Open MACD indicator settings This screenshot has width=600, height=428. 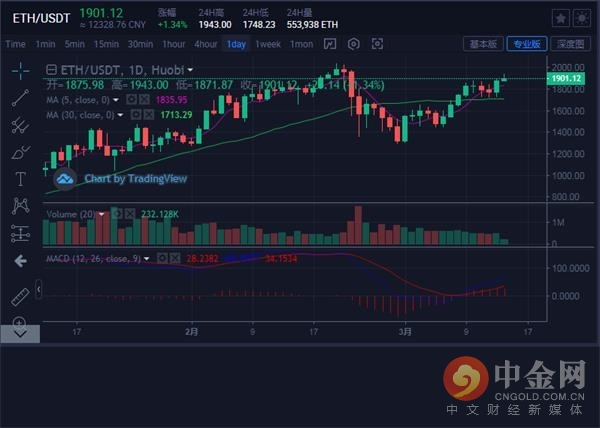[x=162, y=259]
